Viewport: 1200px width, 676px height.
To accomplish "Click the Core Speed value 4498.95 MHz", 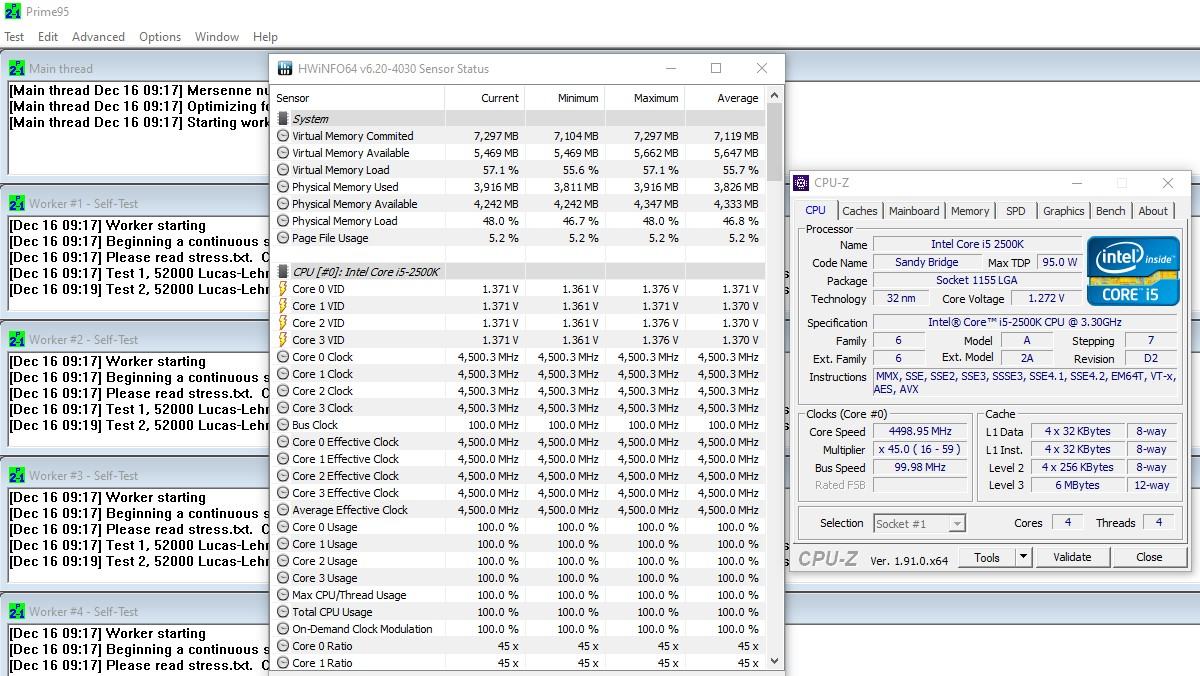I will (920, 432).
